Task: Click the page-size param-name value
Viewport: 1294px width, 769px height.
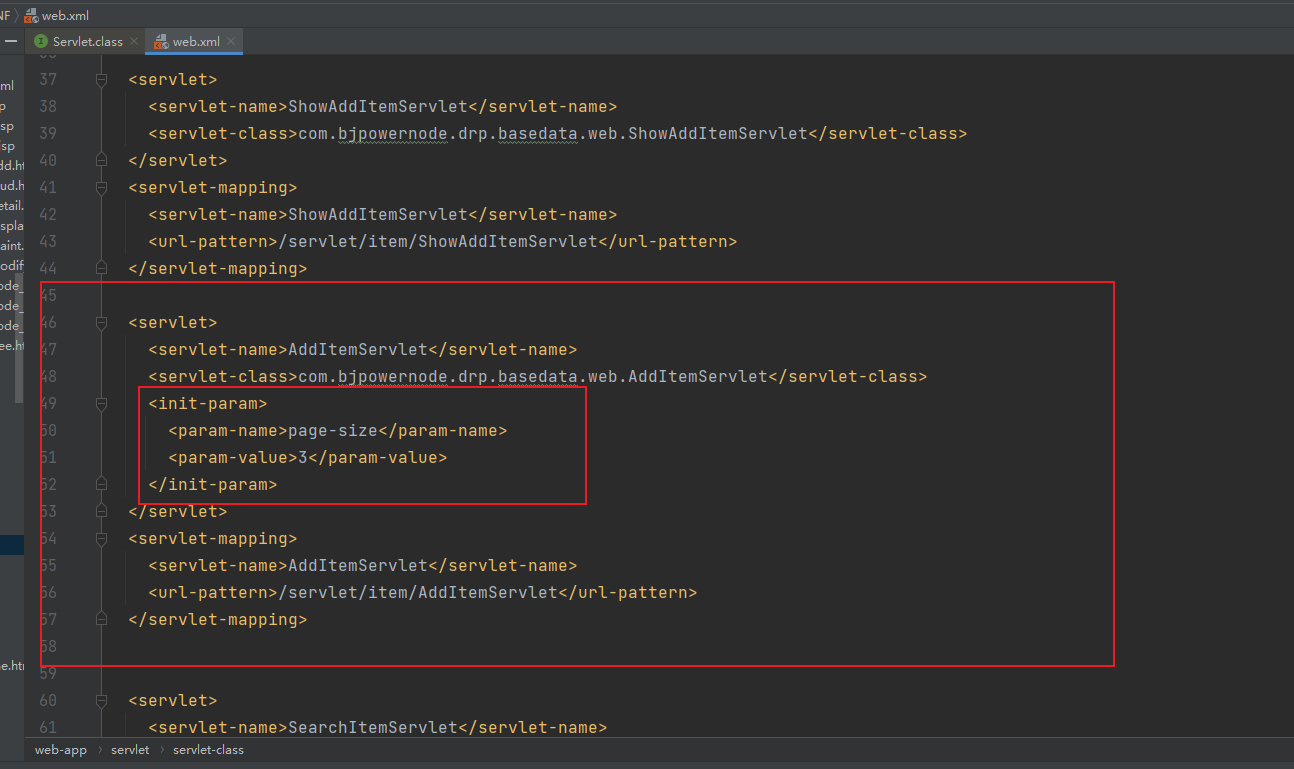Action: pos(333,431)
